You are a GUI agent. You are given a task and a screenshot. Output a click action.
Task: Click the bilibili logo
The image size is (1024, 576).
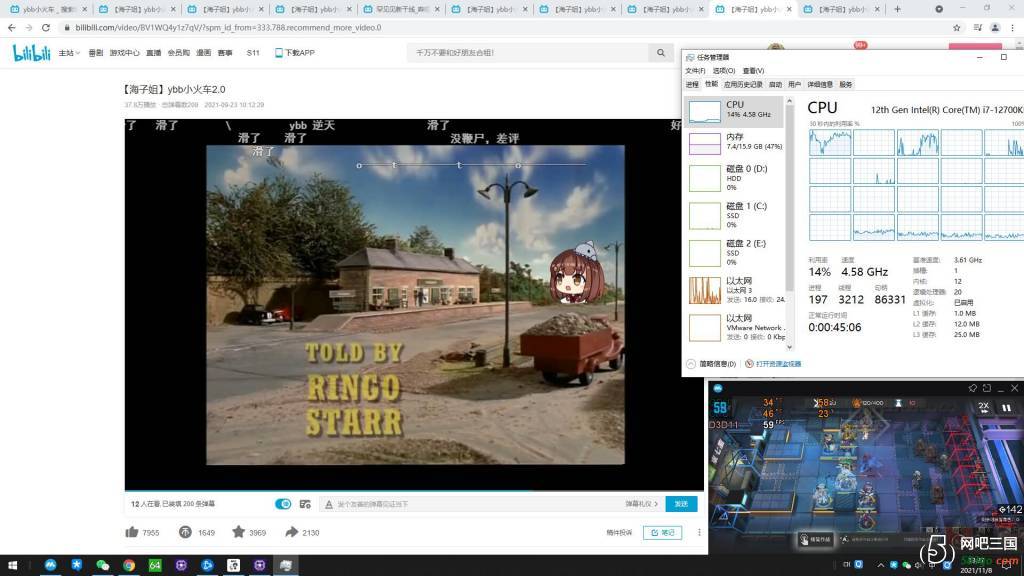tap(31, 53)
